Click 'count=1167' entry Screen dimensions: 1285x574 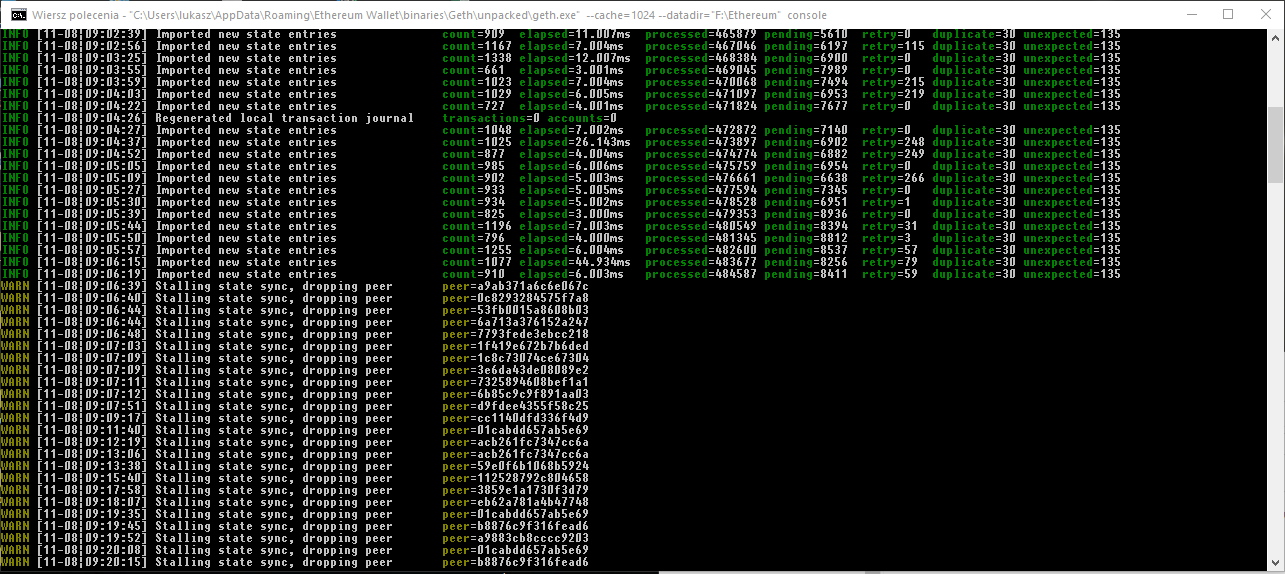coord(477,46)
